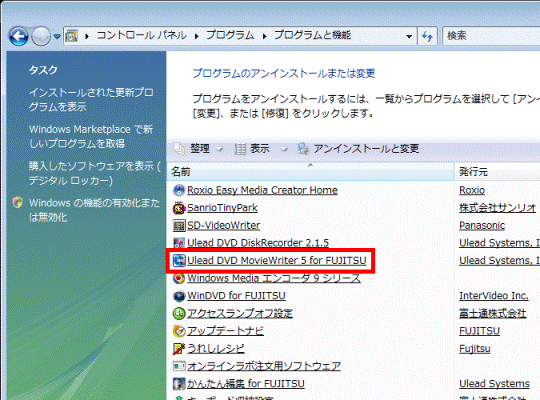The image size is (540, 400).
Task: Sort by the 発行元 column header
Action: [x=497, y=172]
